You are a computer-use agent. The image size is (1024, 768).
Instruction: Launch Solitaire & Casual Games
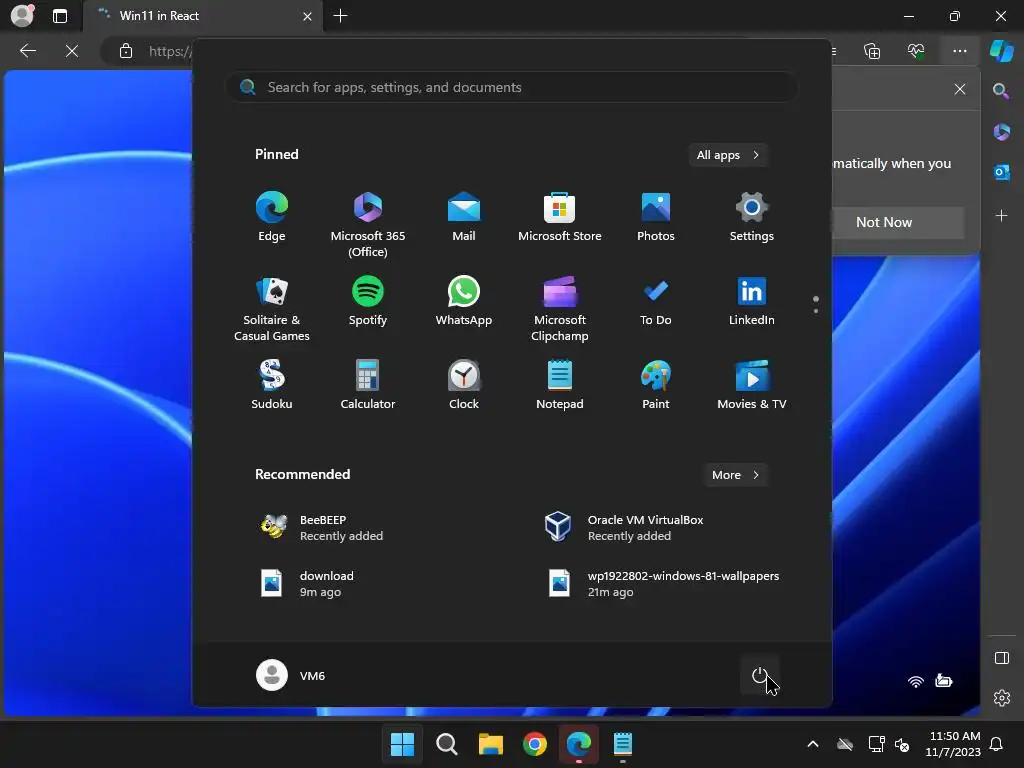[x=272, y=308]
